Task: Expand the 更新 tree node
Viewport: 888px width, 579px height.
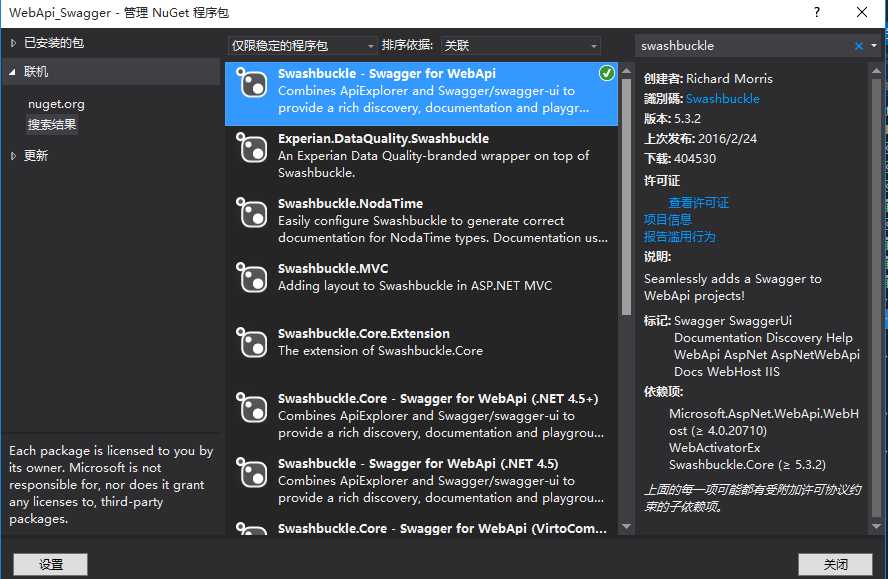Action: point(14,156)
